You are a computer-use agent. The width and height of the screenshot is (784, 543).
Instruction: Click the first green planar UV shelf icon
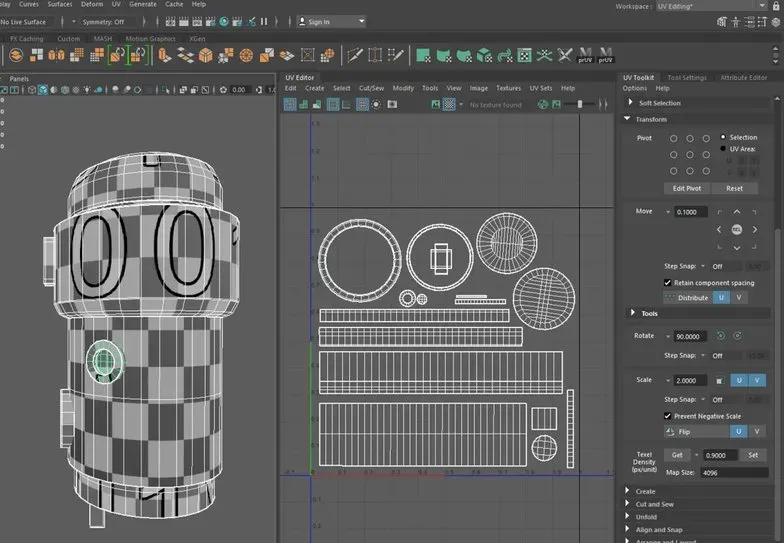point(424,55)
